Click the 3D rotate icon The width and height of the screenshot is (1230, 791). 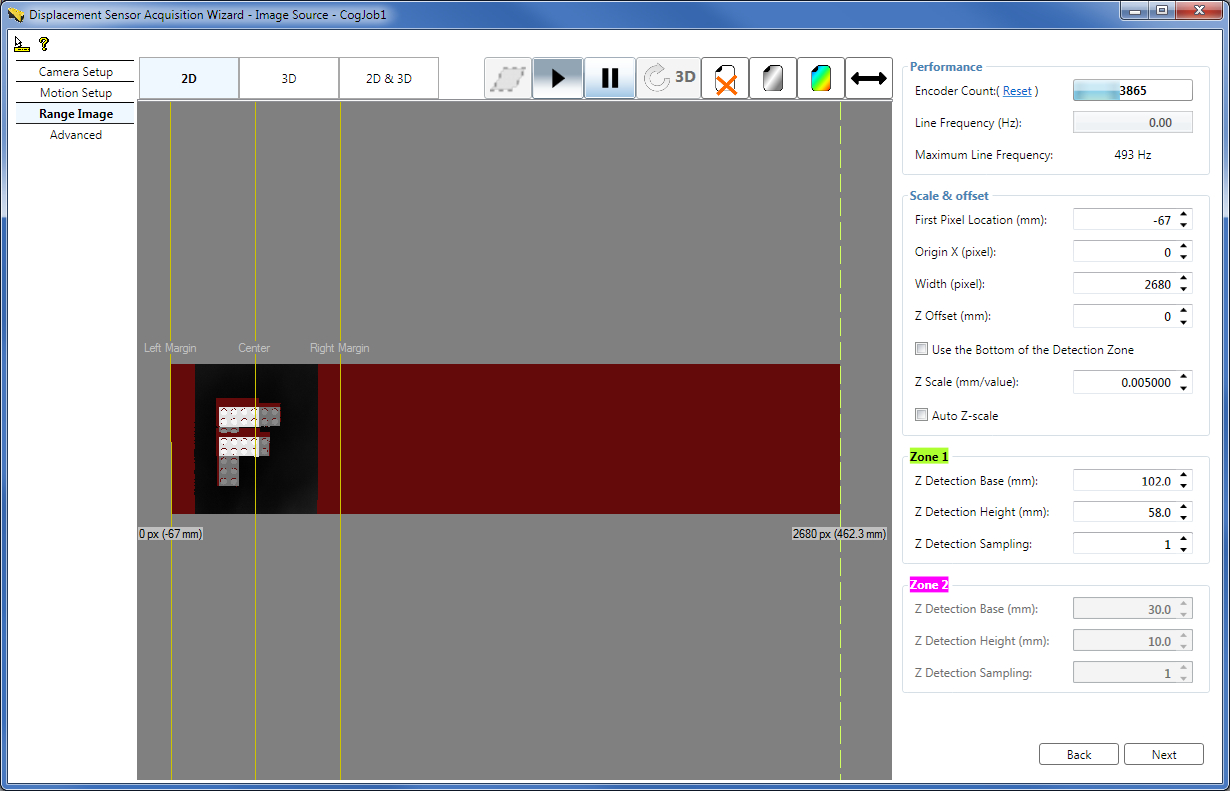click(x=669, y=77)
